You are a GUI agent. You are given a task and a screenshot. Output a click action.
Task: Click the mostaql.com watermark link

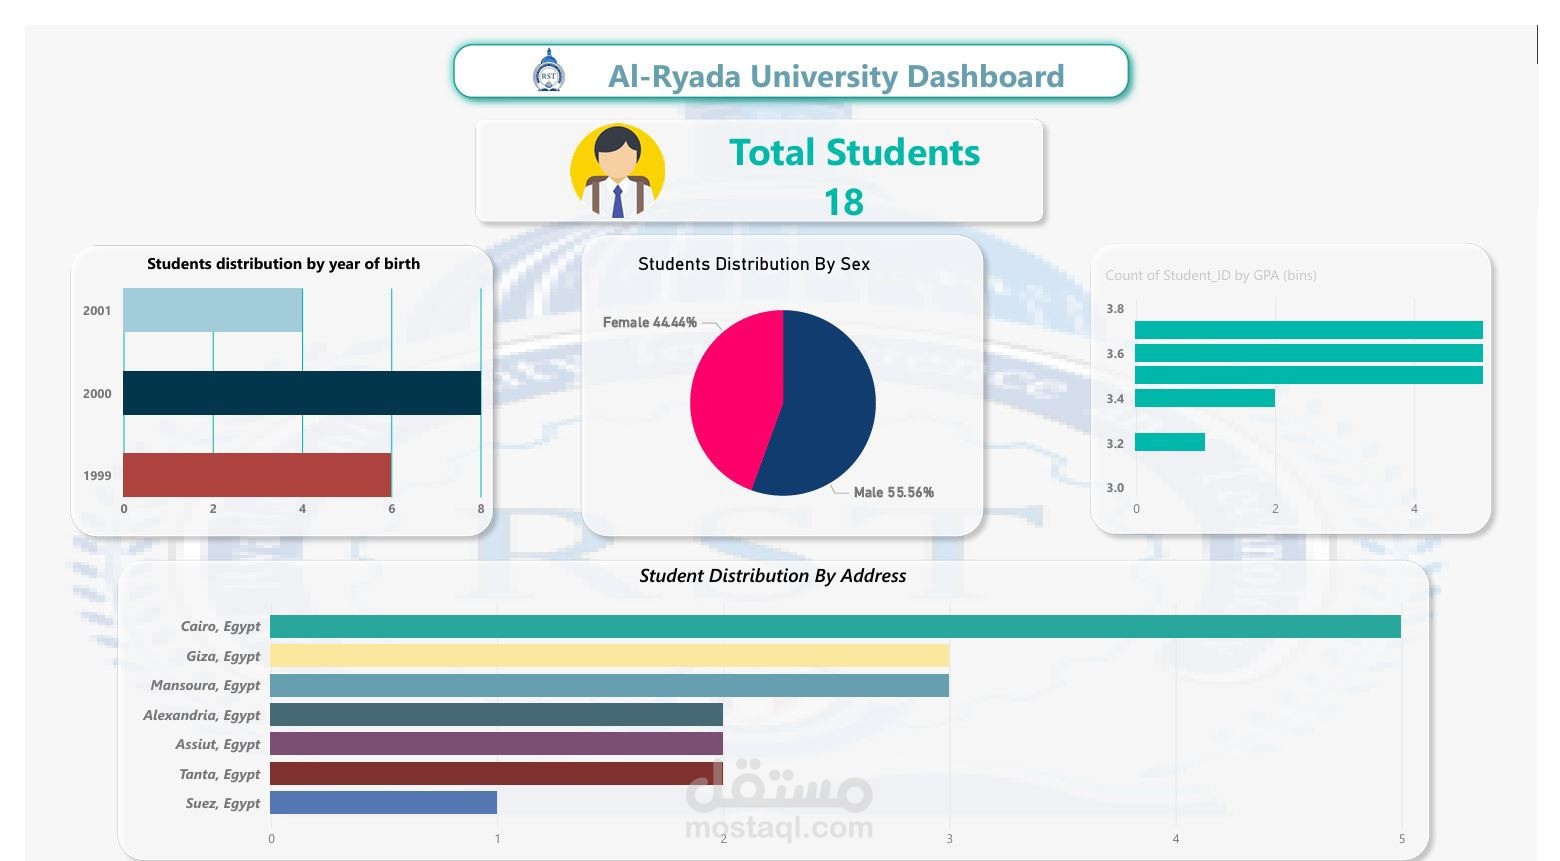click(781, 828)
